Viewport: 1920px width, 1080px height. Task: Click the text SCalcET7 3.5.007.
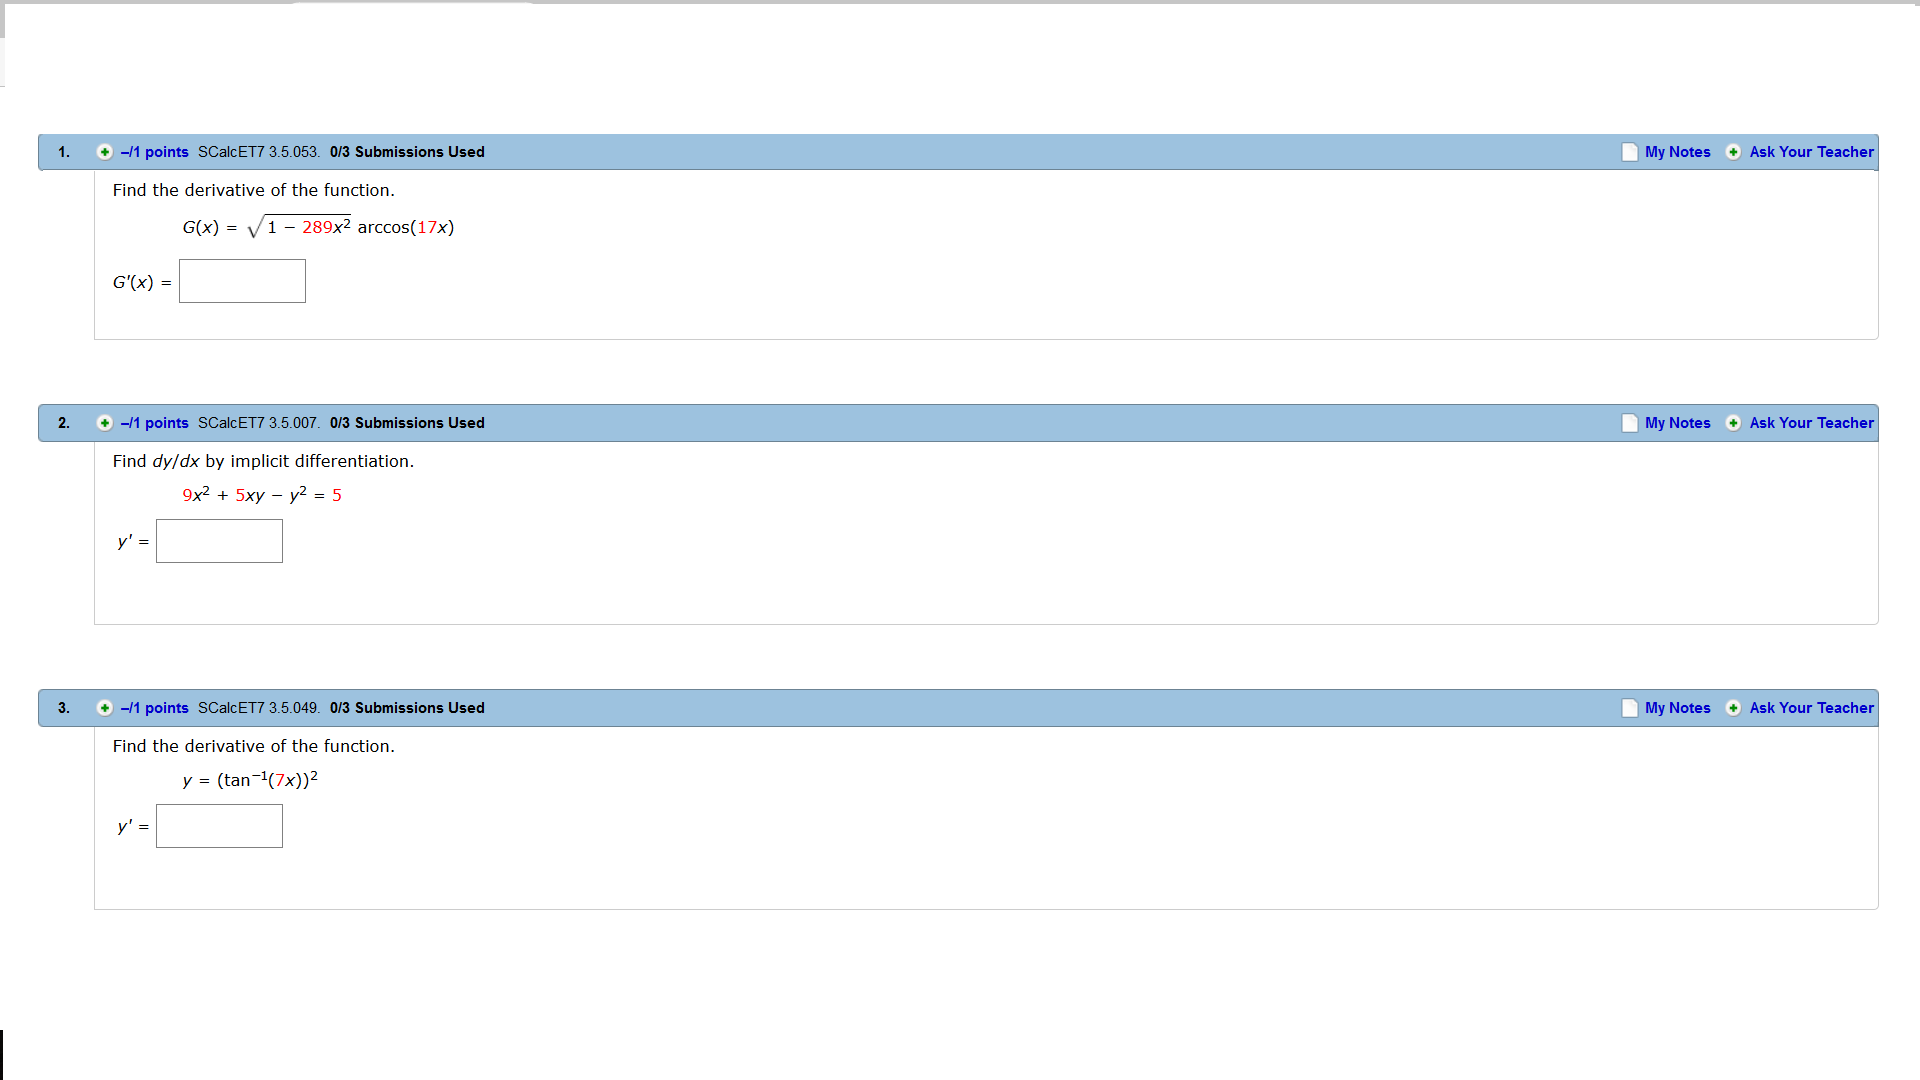[x=259, y=423]
